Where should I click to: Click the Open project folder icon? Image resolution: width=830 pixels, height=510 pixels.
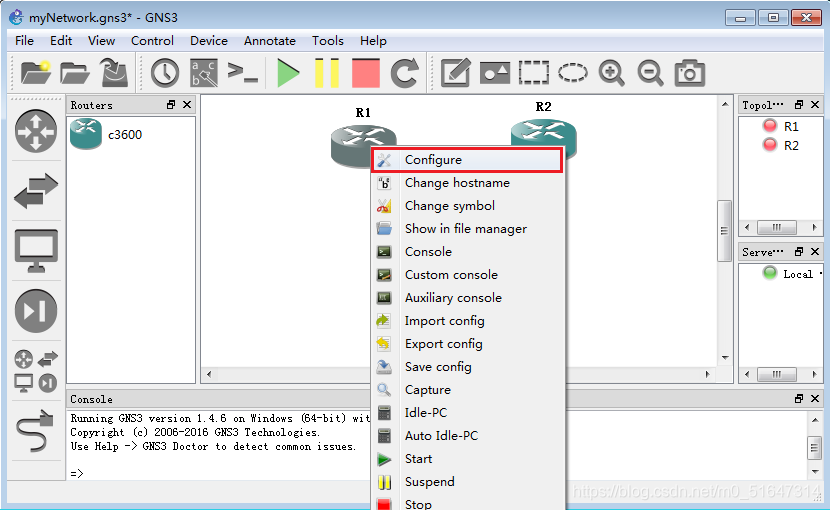75,73
